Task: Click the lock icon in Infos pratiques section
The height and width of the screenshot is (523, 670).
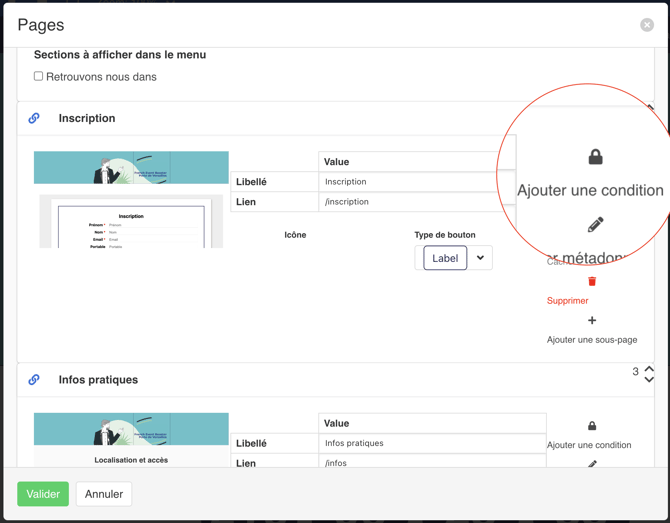Action: pyautogui.click(x=592, y=426)
